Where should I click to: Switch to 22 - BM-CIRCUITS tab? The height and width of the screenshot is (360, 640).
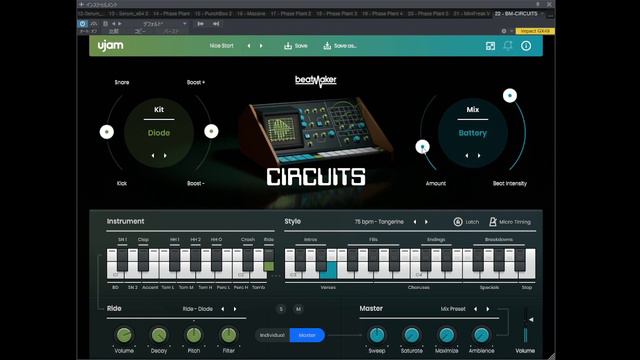pos(516,13)
